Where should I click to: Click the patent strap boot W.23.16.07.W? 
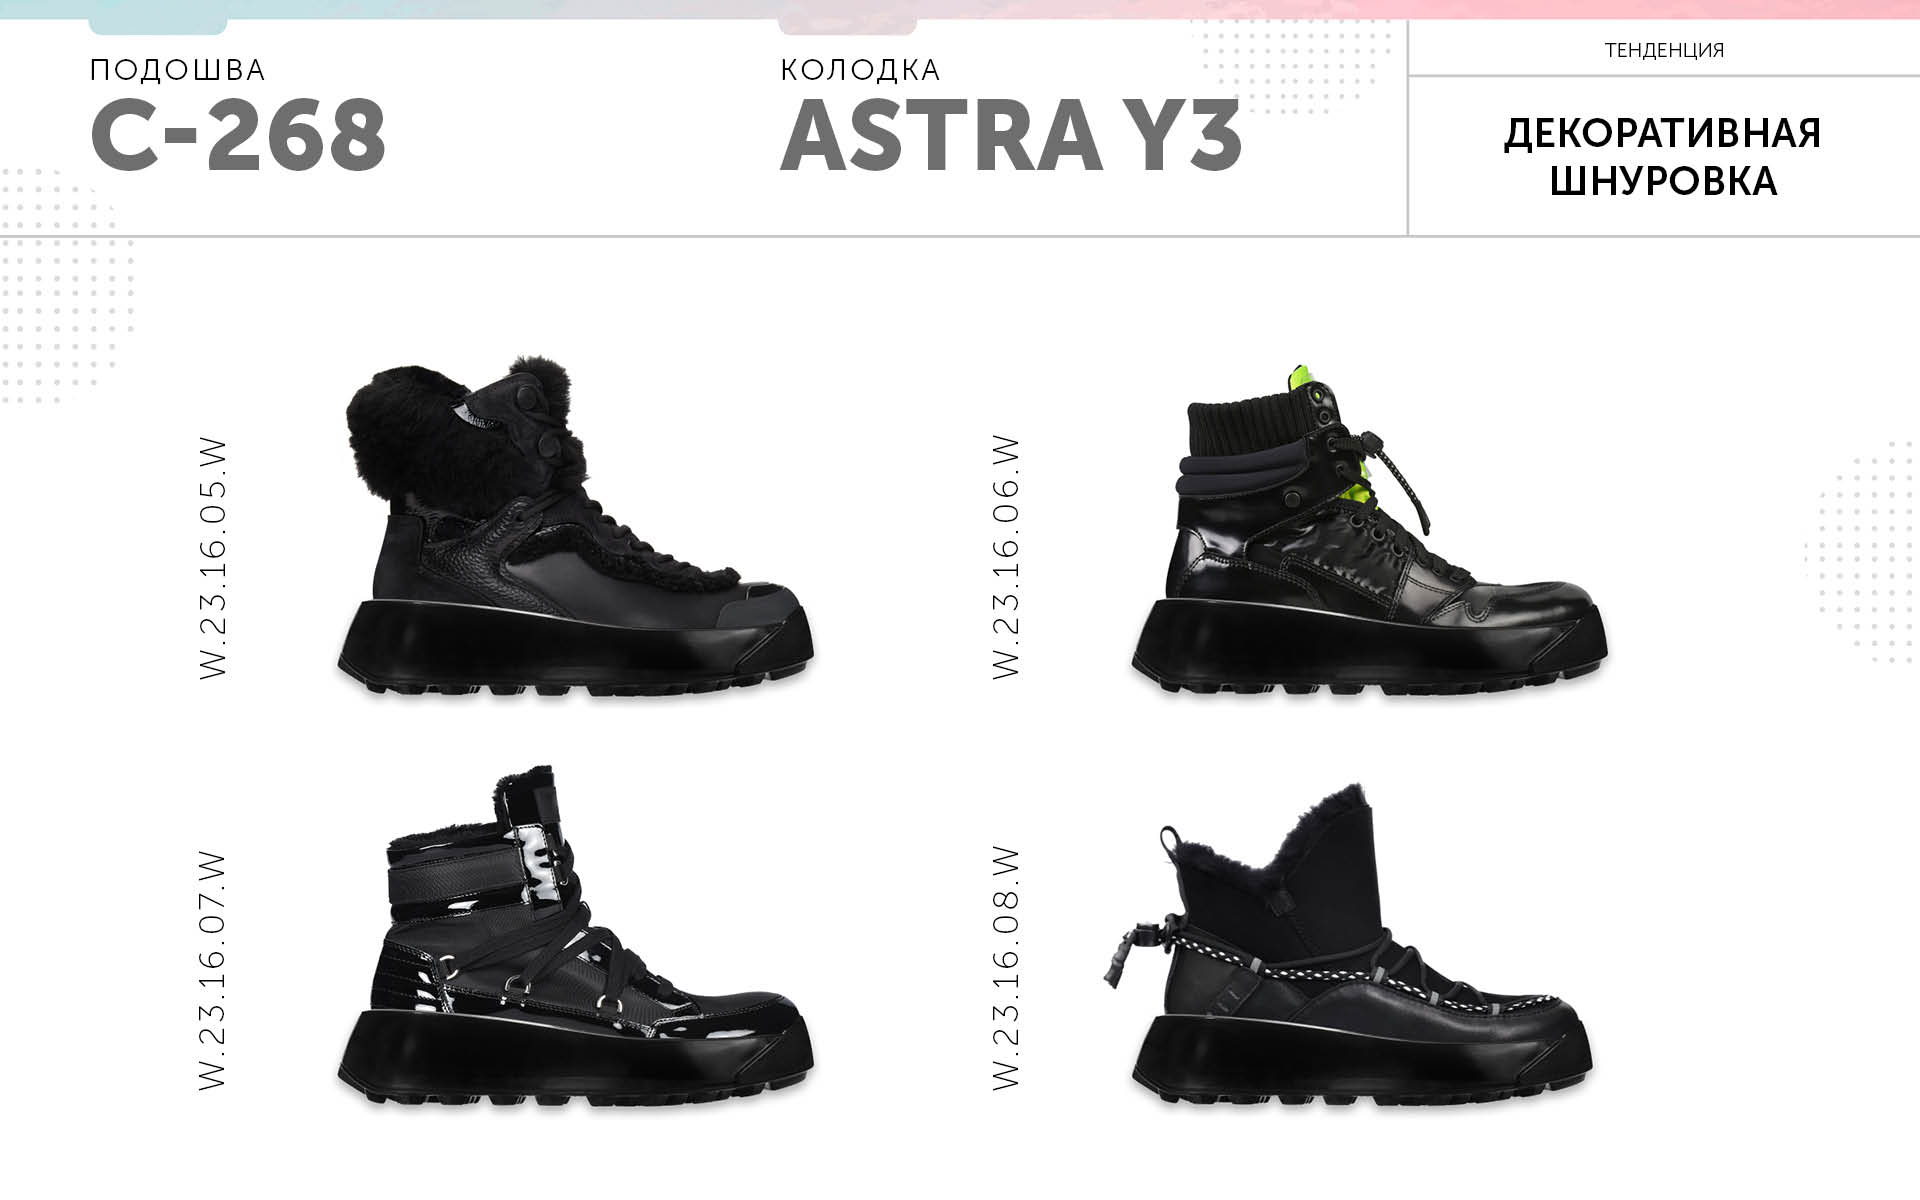pos(575,937)
